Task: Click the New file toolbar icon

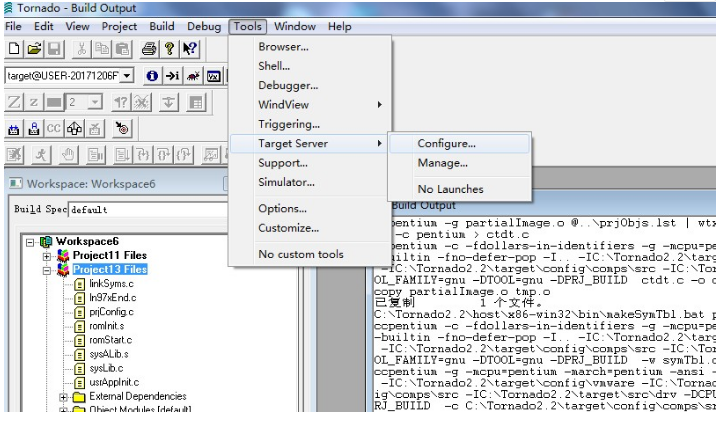Action: (14, 48)
